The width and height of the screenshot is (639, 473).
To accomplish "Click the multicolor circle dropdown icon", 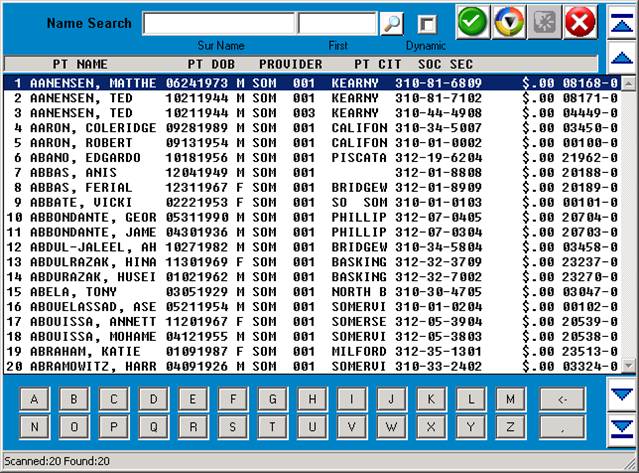I will click(509, 23).
